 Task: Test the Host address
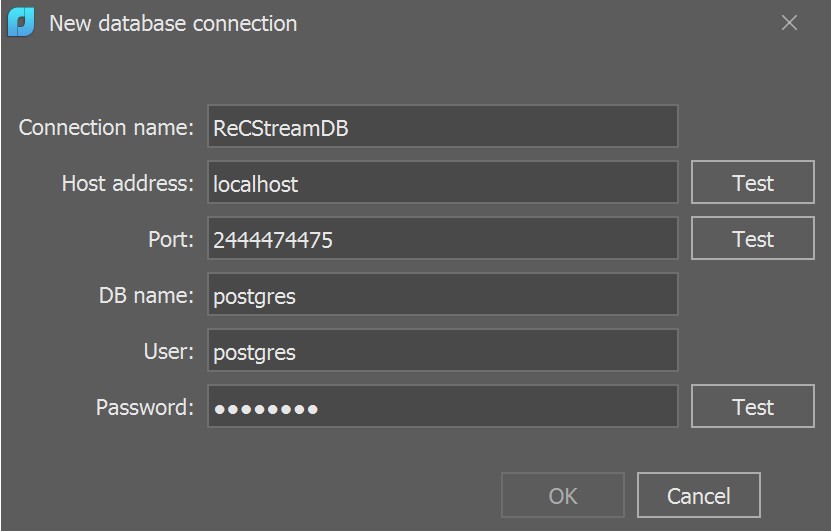(752, 183)
